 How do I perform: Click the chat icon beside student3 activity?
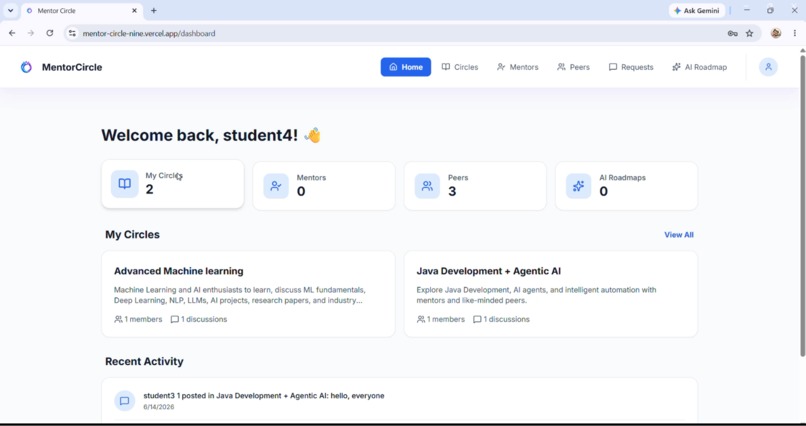pos(124,401)
